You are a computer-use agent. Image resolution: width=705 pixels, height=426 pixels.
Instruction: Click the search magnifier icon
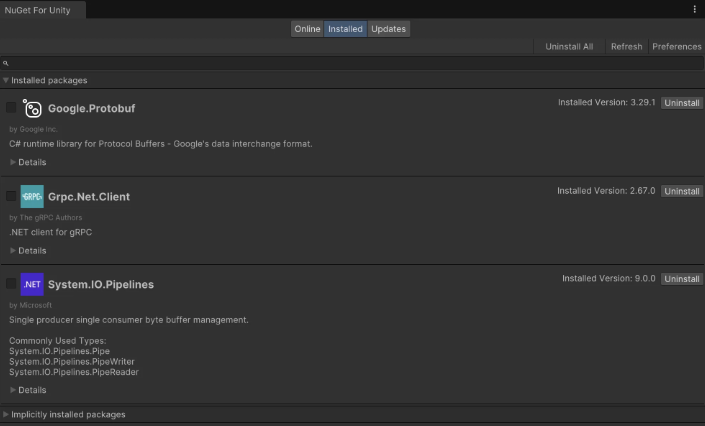tap(6, 63)
